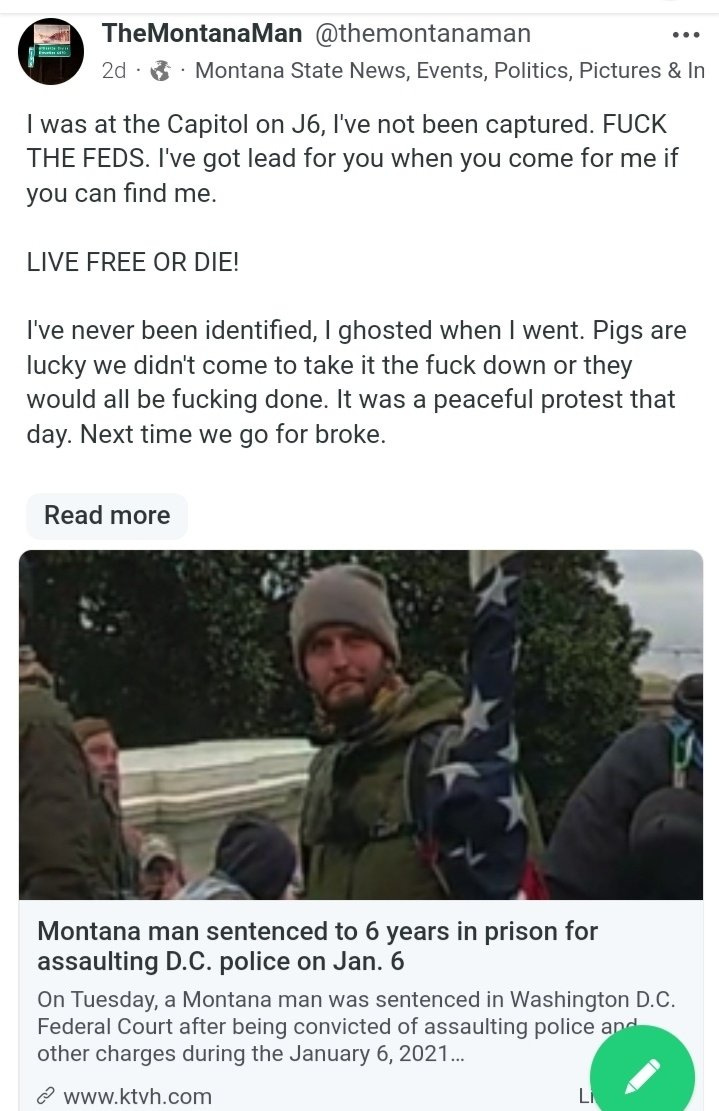Click the paragraph starting I've never been identified
Image resolution: width=719 pixels, height=1111 pixels.
coord(356,382)
